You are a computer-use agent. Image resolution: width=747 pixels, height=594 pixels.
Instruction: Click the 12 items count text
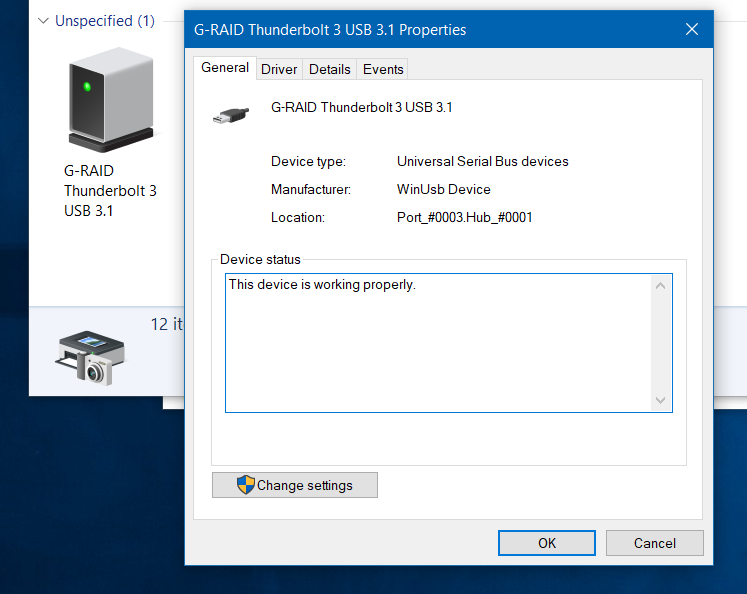point(167,324)
